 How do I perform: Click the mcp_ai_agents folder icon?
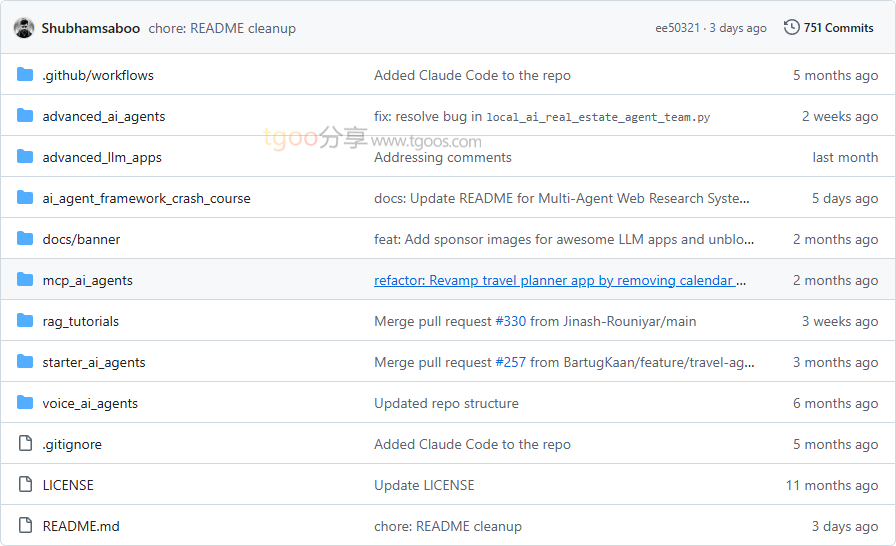25,280
